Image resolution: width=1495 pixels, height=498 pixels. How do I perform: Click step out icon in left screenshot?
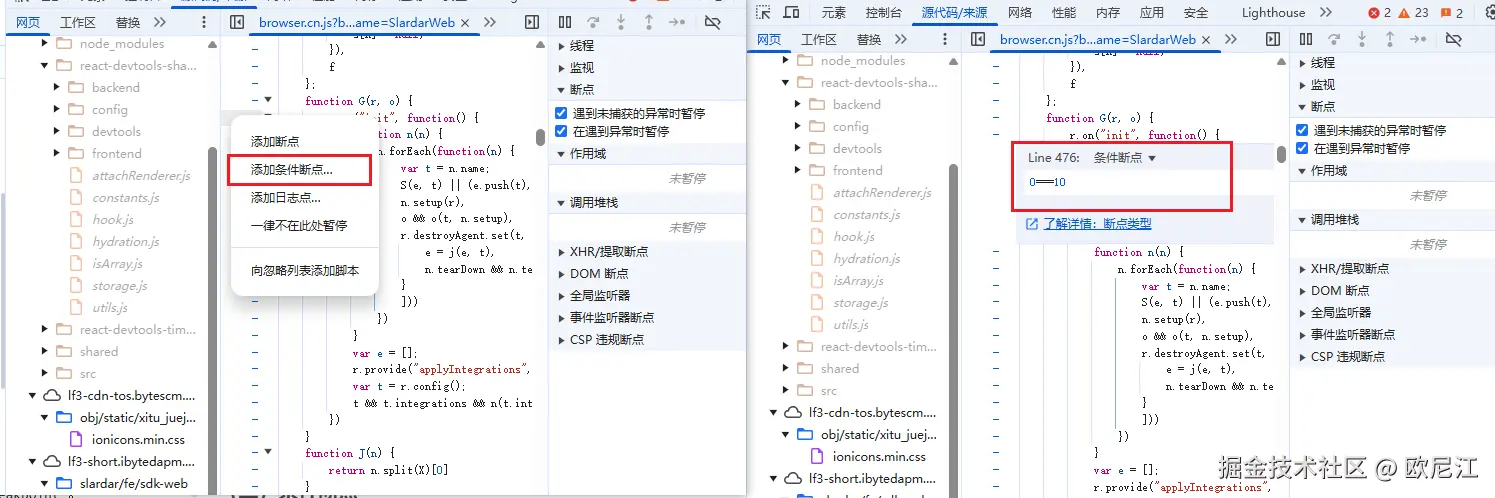[649, 22]
